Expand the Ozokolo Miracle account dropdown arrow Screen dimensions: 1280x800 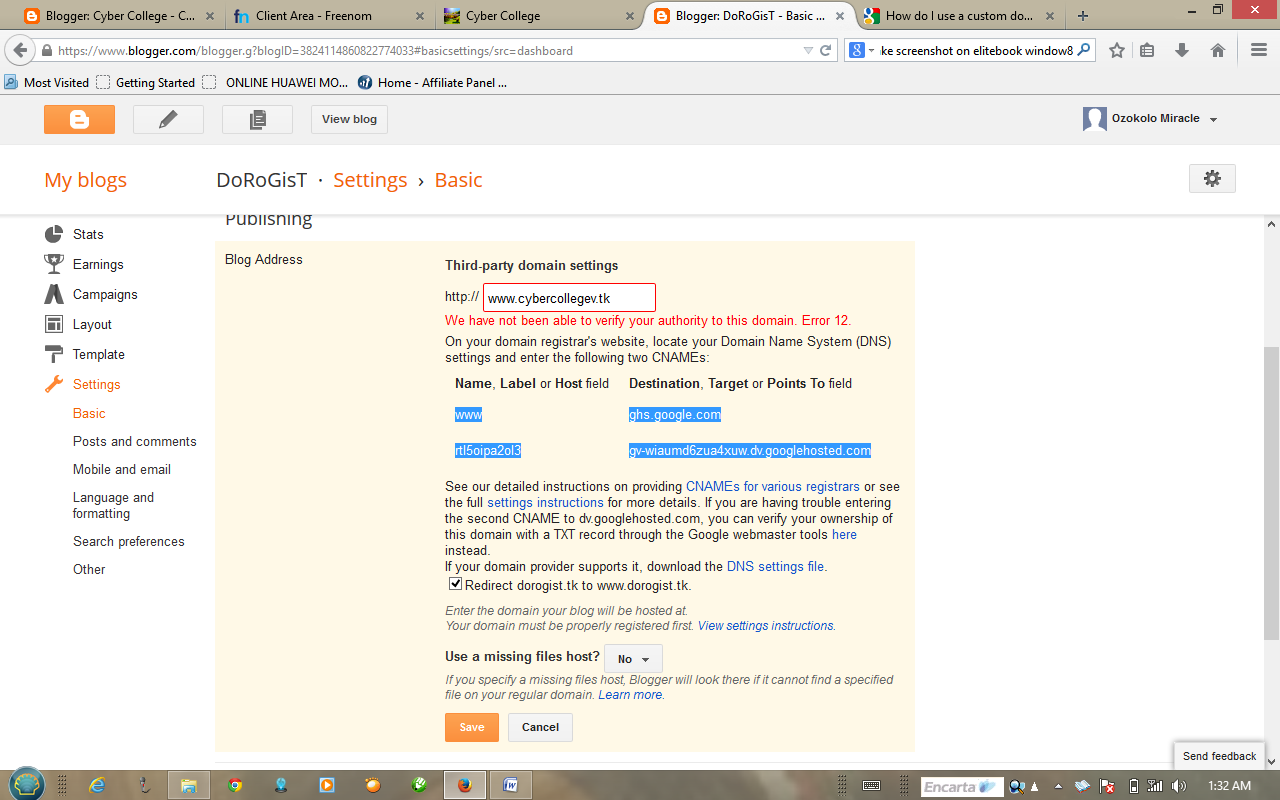1214,120
